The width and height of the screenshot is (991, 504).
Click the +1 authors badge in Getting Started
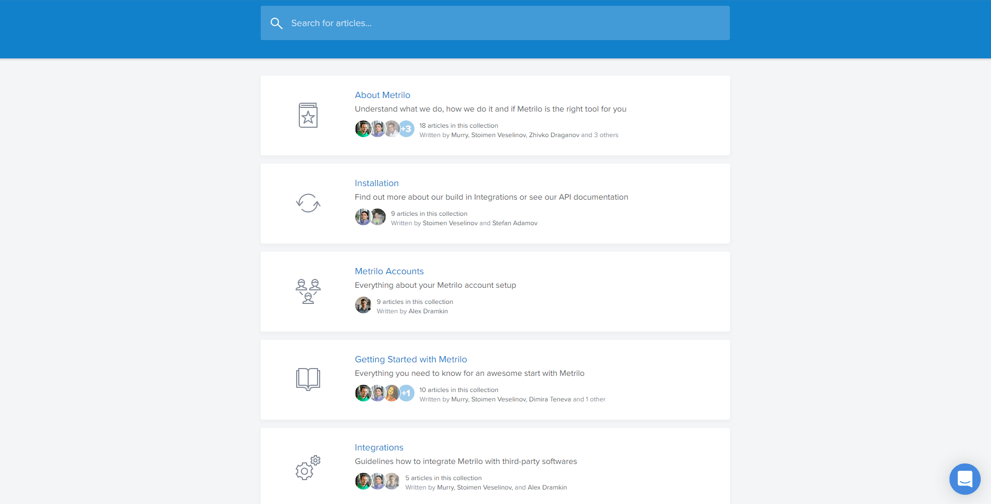(x=406, y=393)
